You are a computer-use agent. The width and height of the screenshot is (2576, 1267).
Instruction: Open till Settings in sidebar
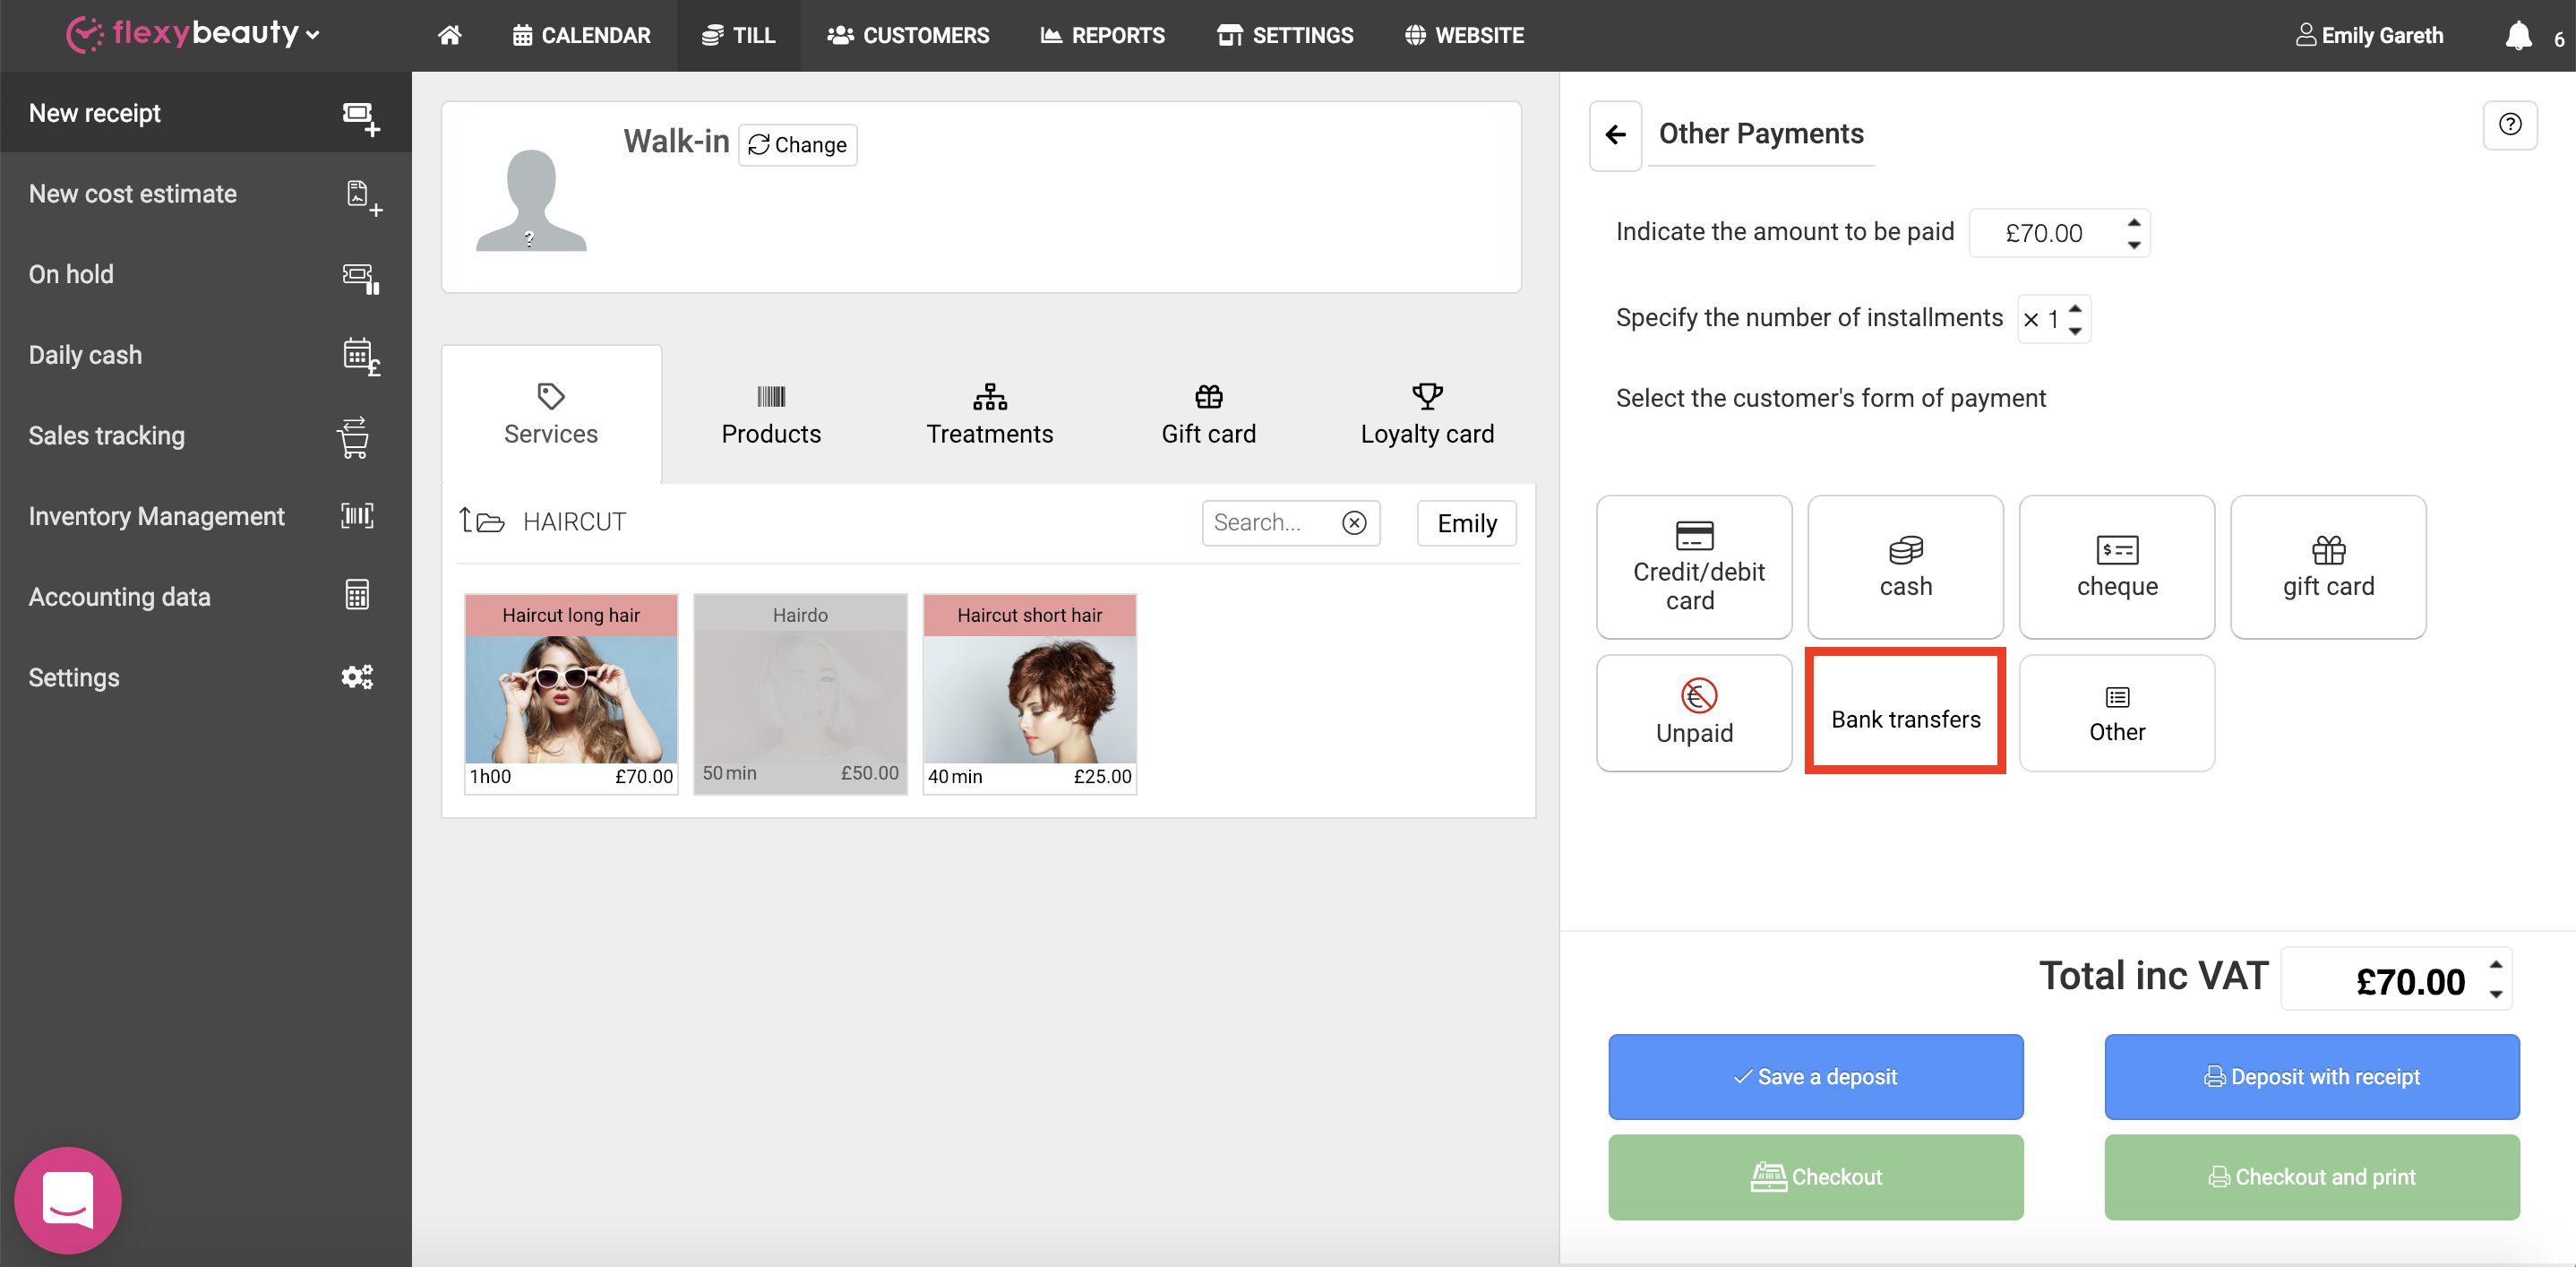pyautogui.click(x=206, y=678)
